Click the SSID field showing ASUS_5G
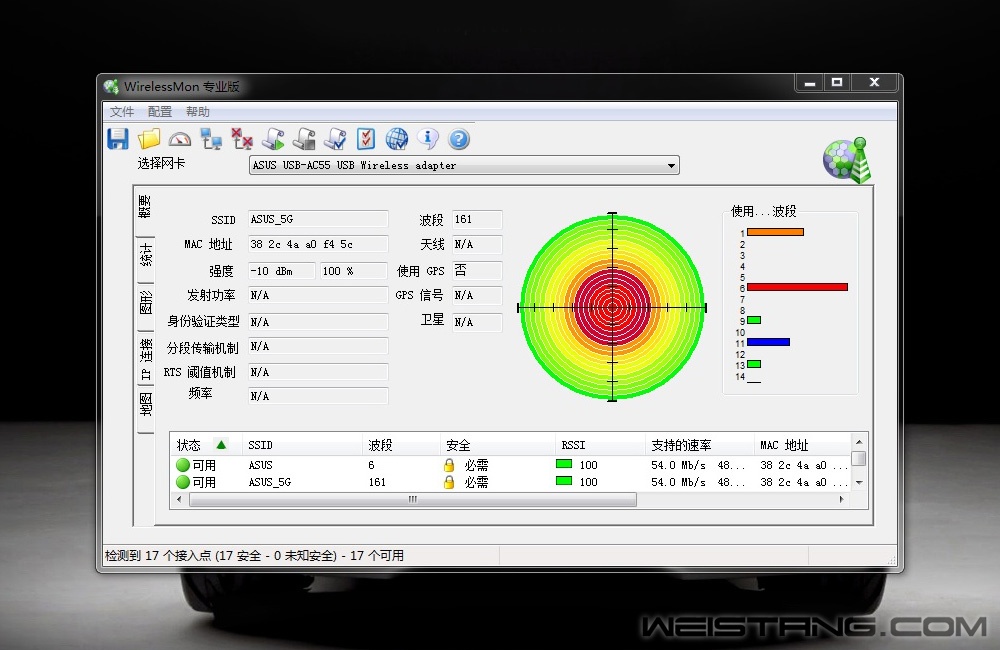The image size is (1000, 650). pyautogui.click(x=318, y=219)
